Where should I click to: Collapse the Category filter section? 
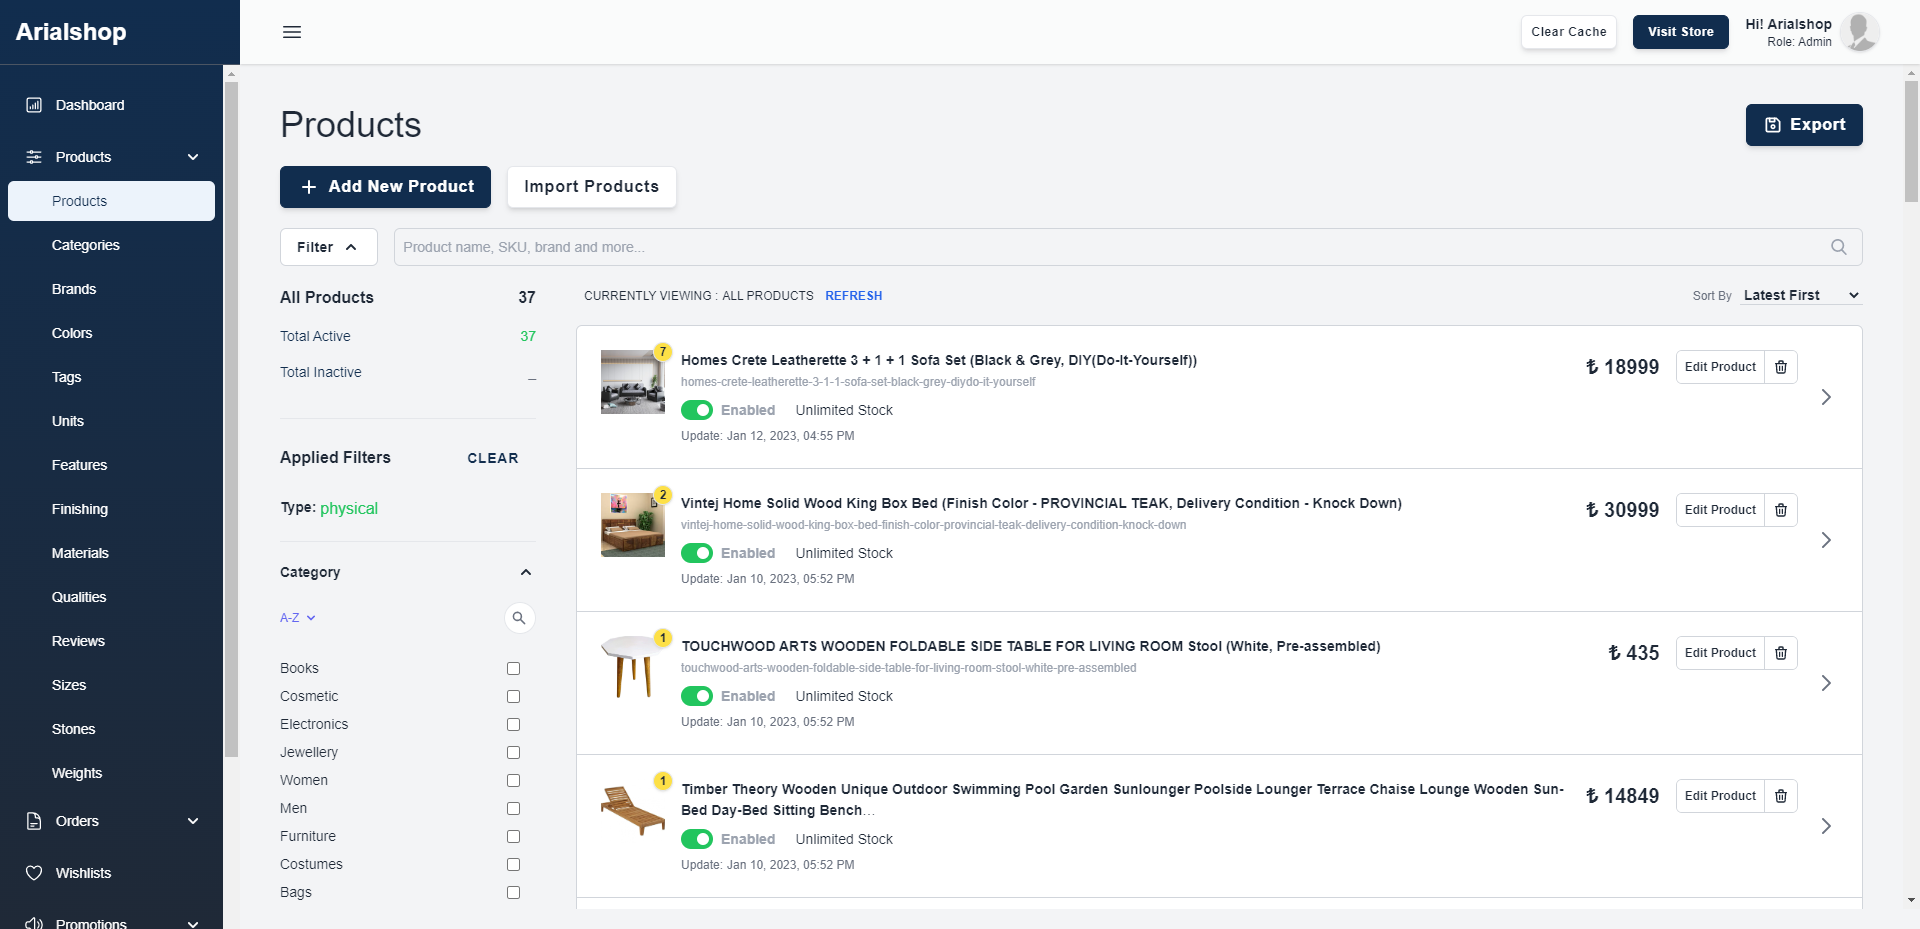(x=526, y=572)
